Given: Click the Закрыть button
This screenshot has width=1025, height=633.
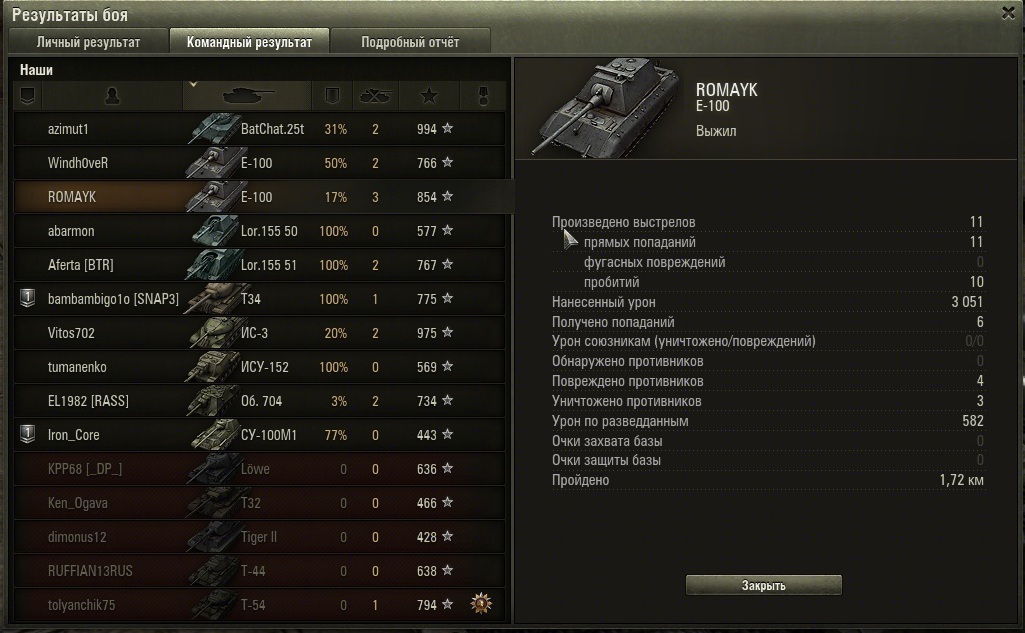Looking at the screenshot, I should 764,585.
